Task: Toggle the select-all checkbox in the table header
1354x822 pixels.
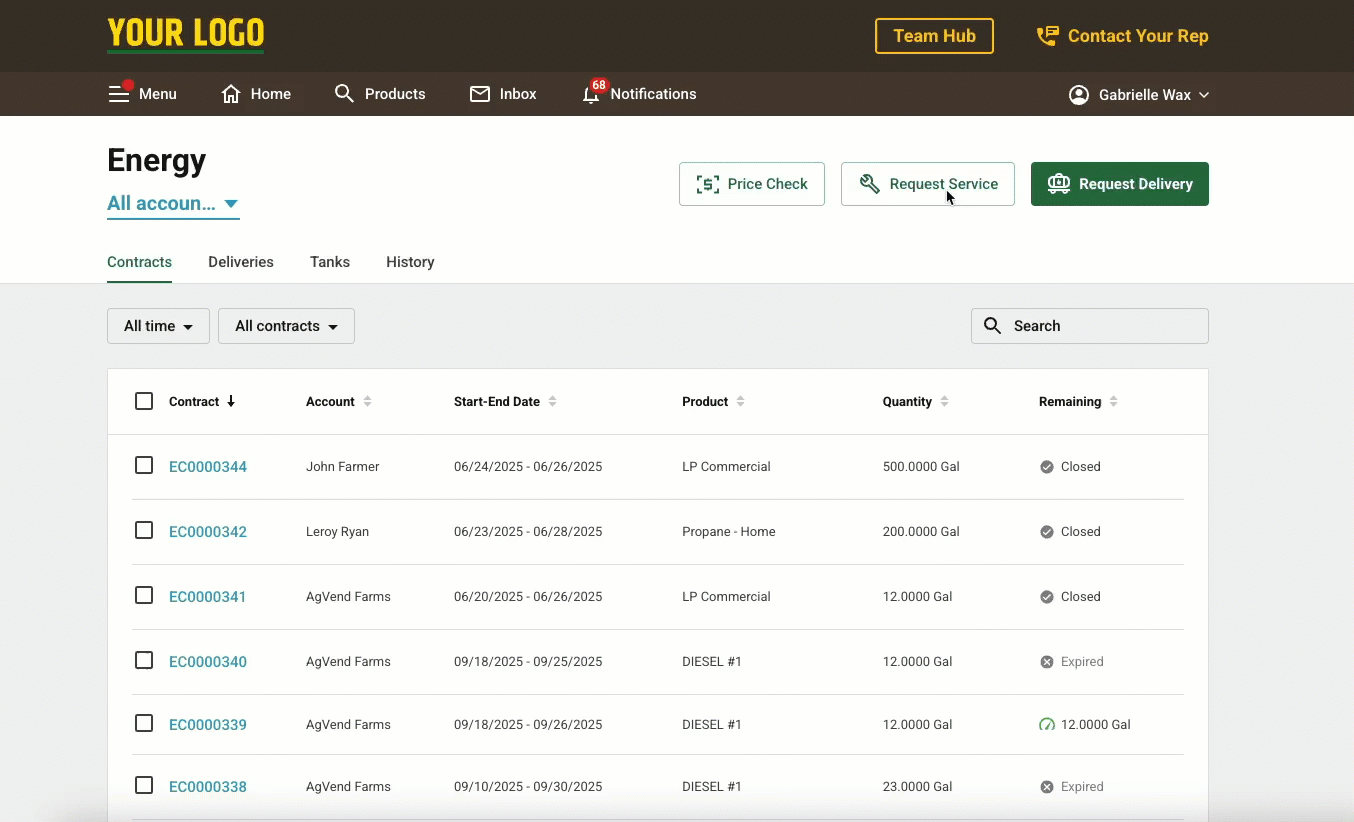Action: click(x=144, y=401)
